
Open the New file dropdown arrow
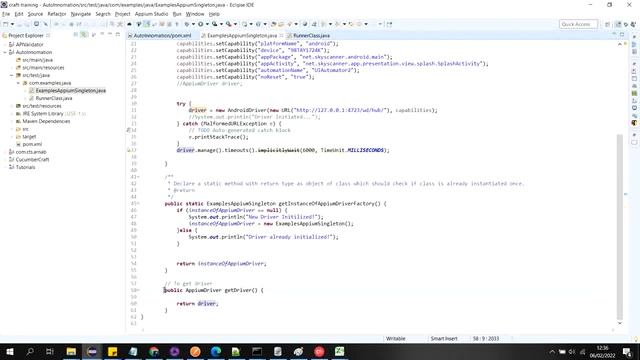pos(12,24)
